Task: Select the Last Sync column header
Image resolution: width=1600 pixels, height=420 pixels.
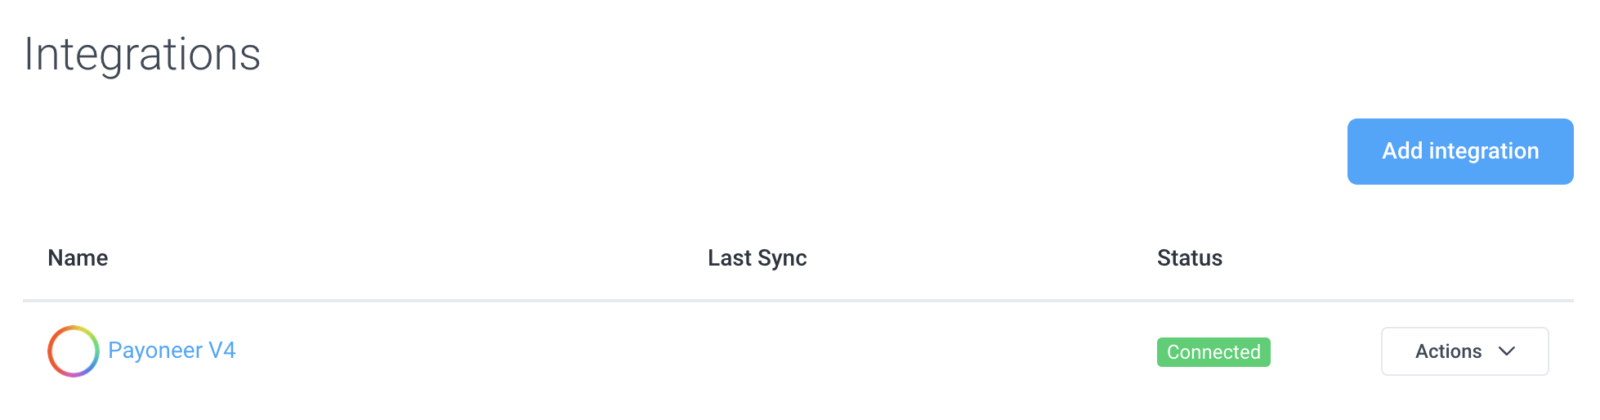Action: pyautogui.click(x=757, y=258)
